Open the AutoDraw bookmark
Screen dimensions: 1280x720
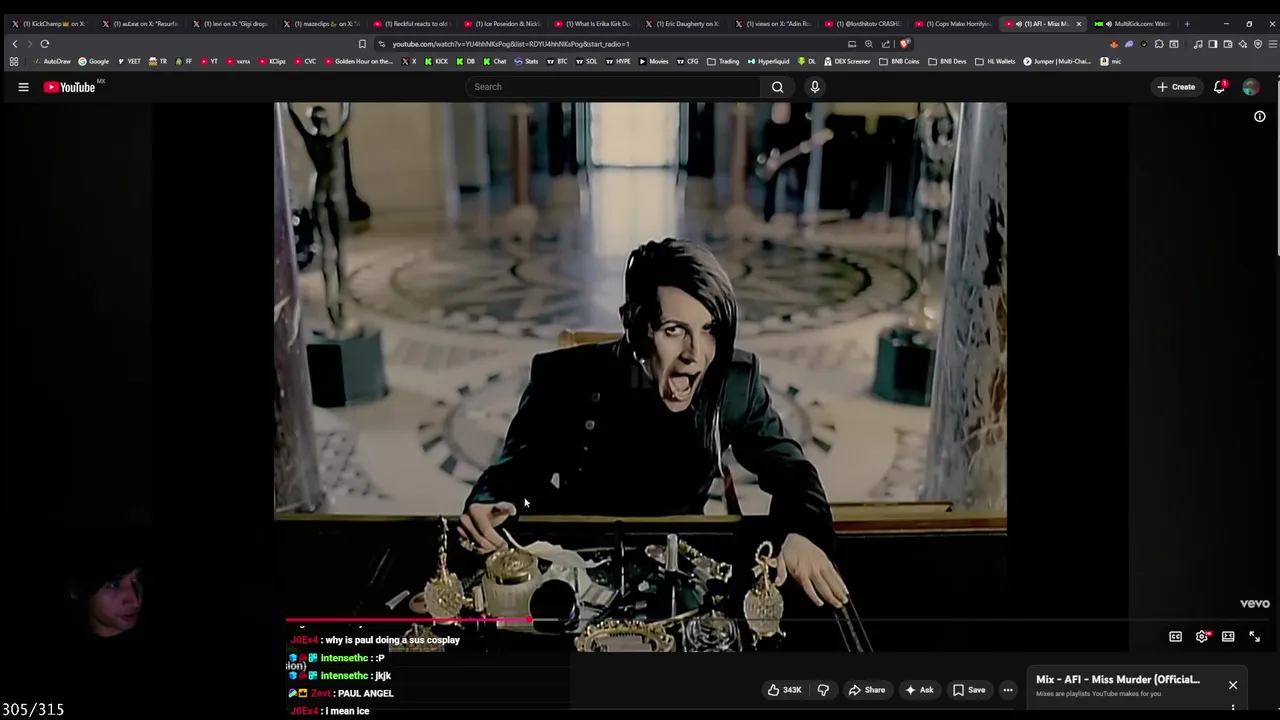pos(50,62)
